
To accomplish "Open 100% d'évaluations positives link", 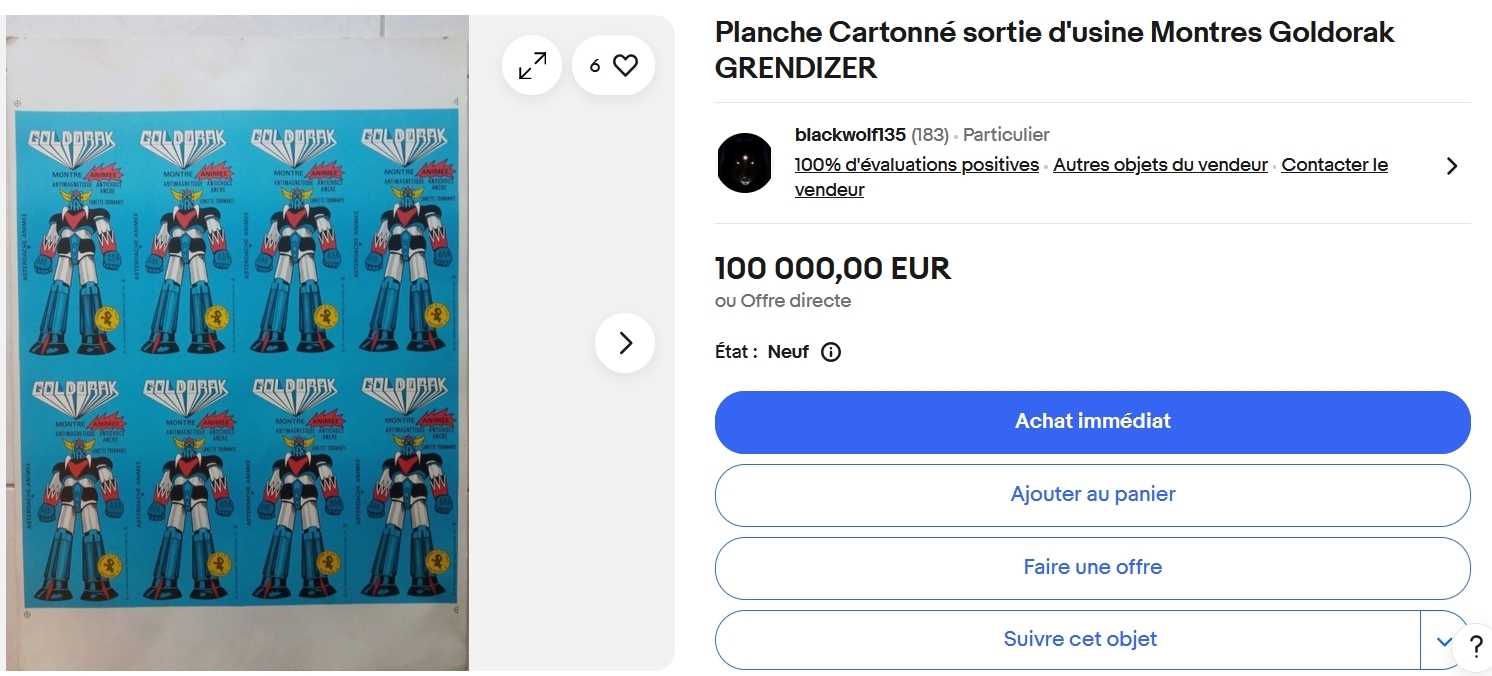I will coord(916,165).
